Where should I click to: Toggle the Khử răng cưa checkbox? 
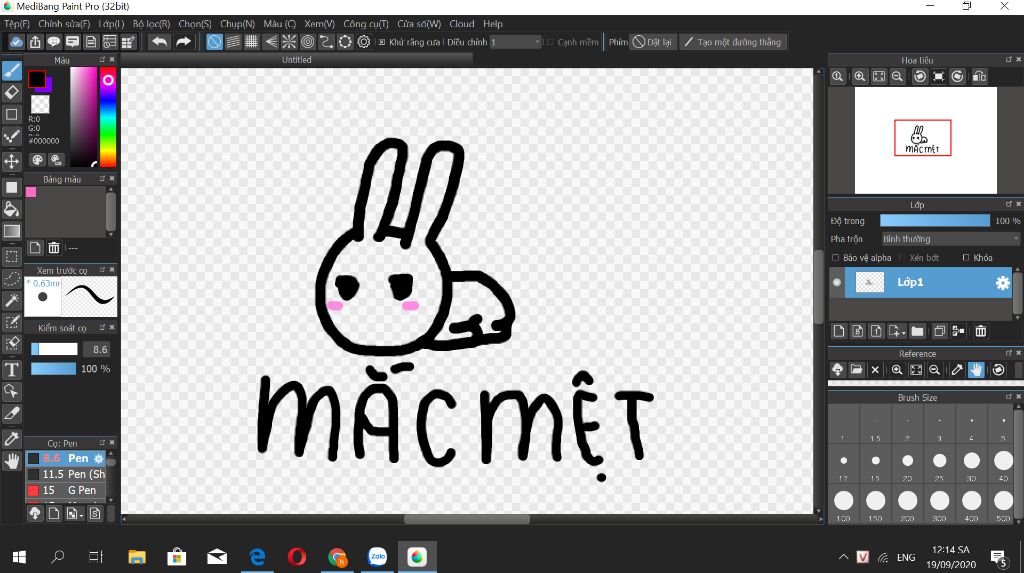pyautogui.click(x=382, y=42)
